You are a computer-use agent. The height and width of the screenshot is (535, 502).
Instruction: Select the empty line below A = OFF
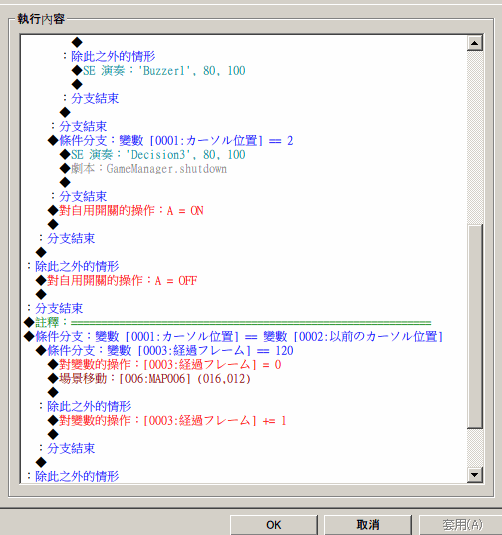pyautogui.click(x=41, y=294)
